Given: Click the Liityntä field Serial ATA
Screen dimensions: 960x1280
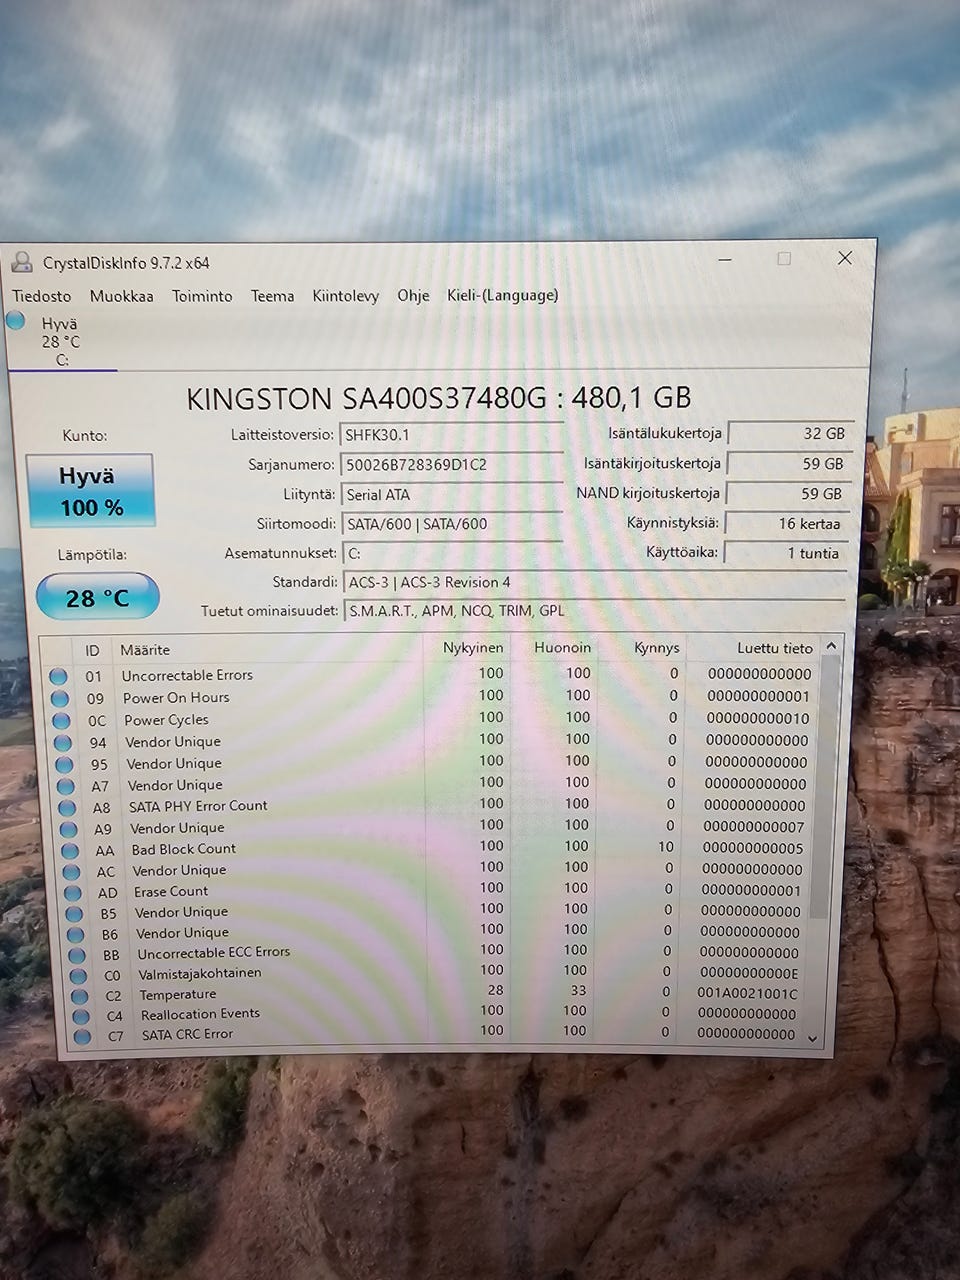Looking at the screenshot, I should click(451, 494).
